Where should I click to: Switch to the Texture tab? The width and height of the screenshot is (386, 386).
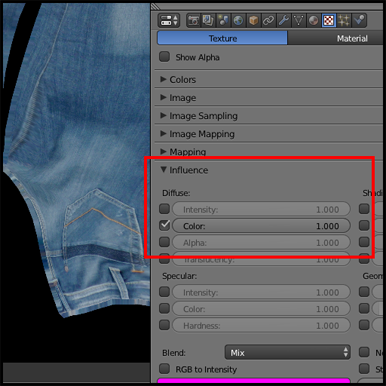222,38
